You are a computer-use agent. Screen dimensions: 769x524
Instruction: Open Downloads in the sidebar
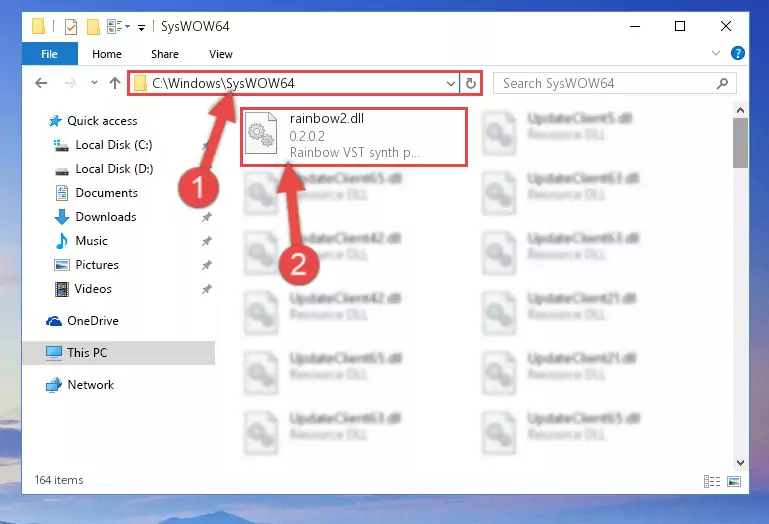click(x=106, y=217)
